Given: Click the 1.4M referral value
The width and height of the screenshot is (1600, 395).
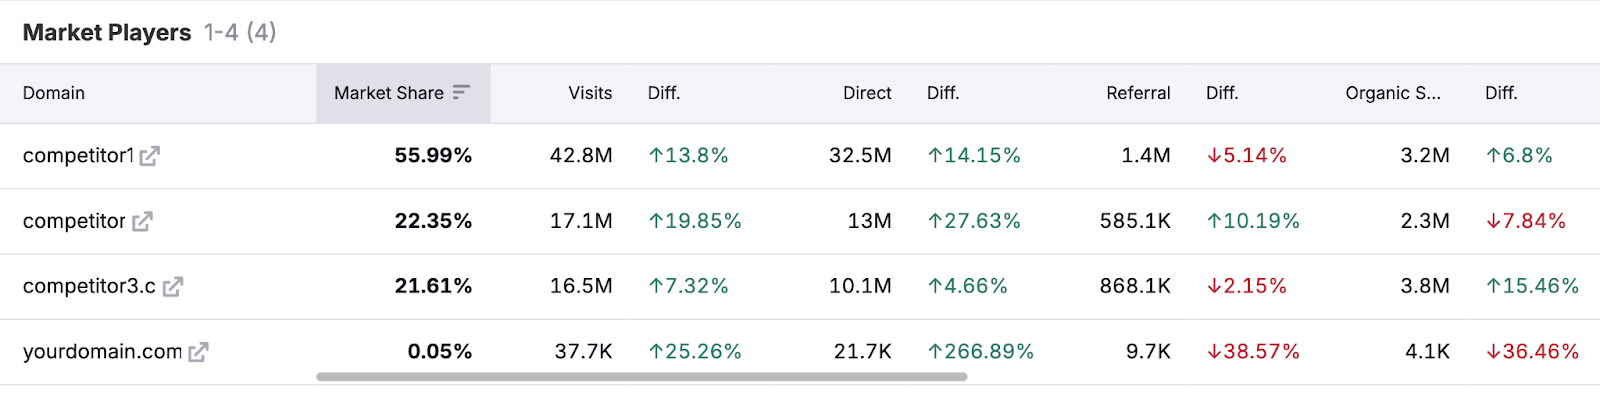Looking at the screenshot, I should click(x=1146, y=155).
